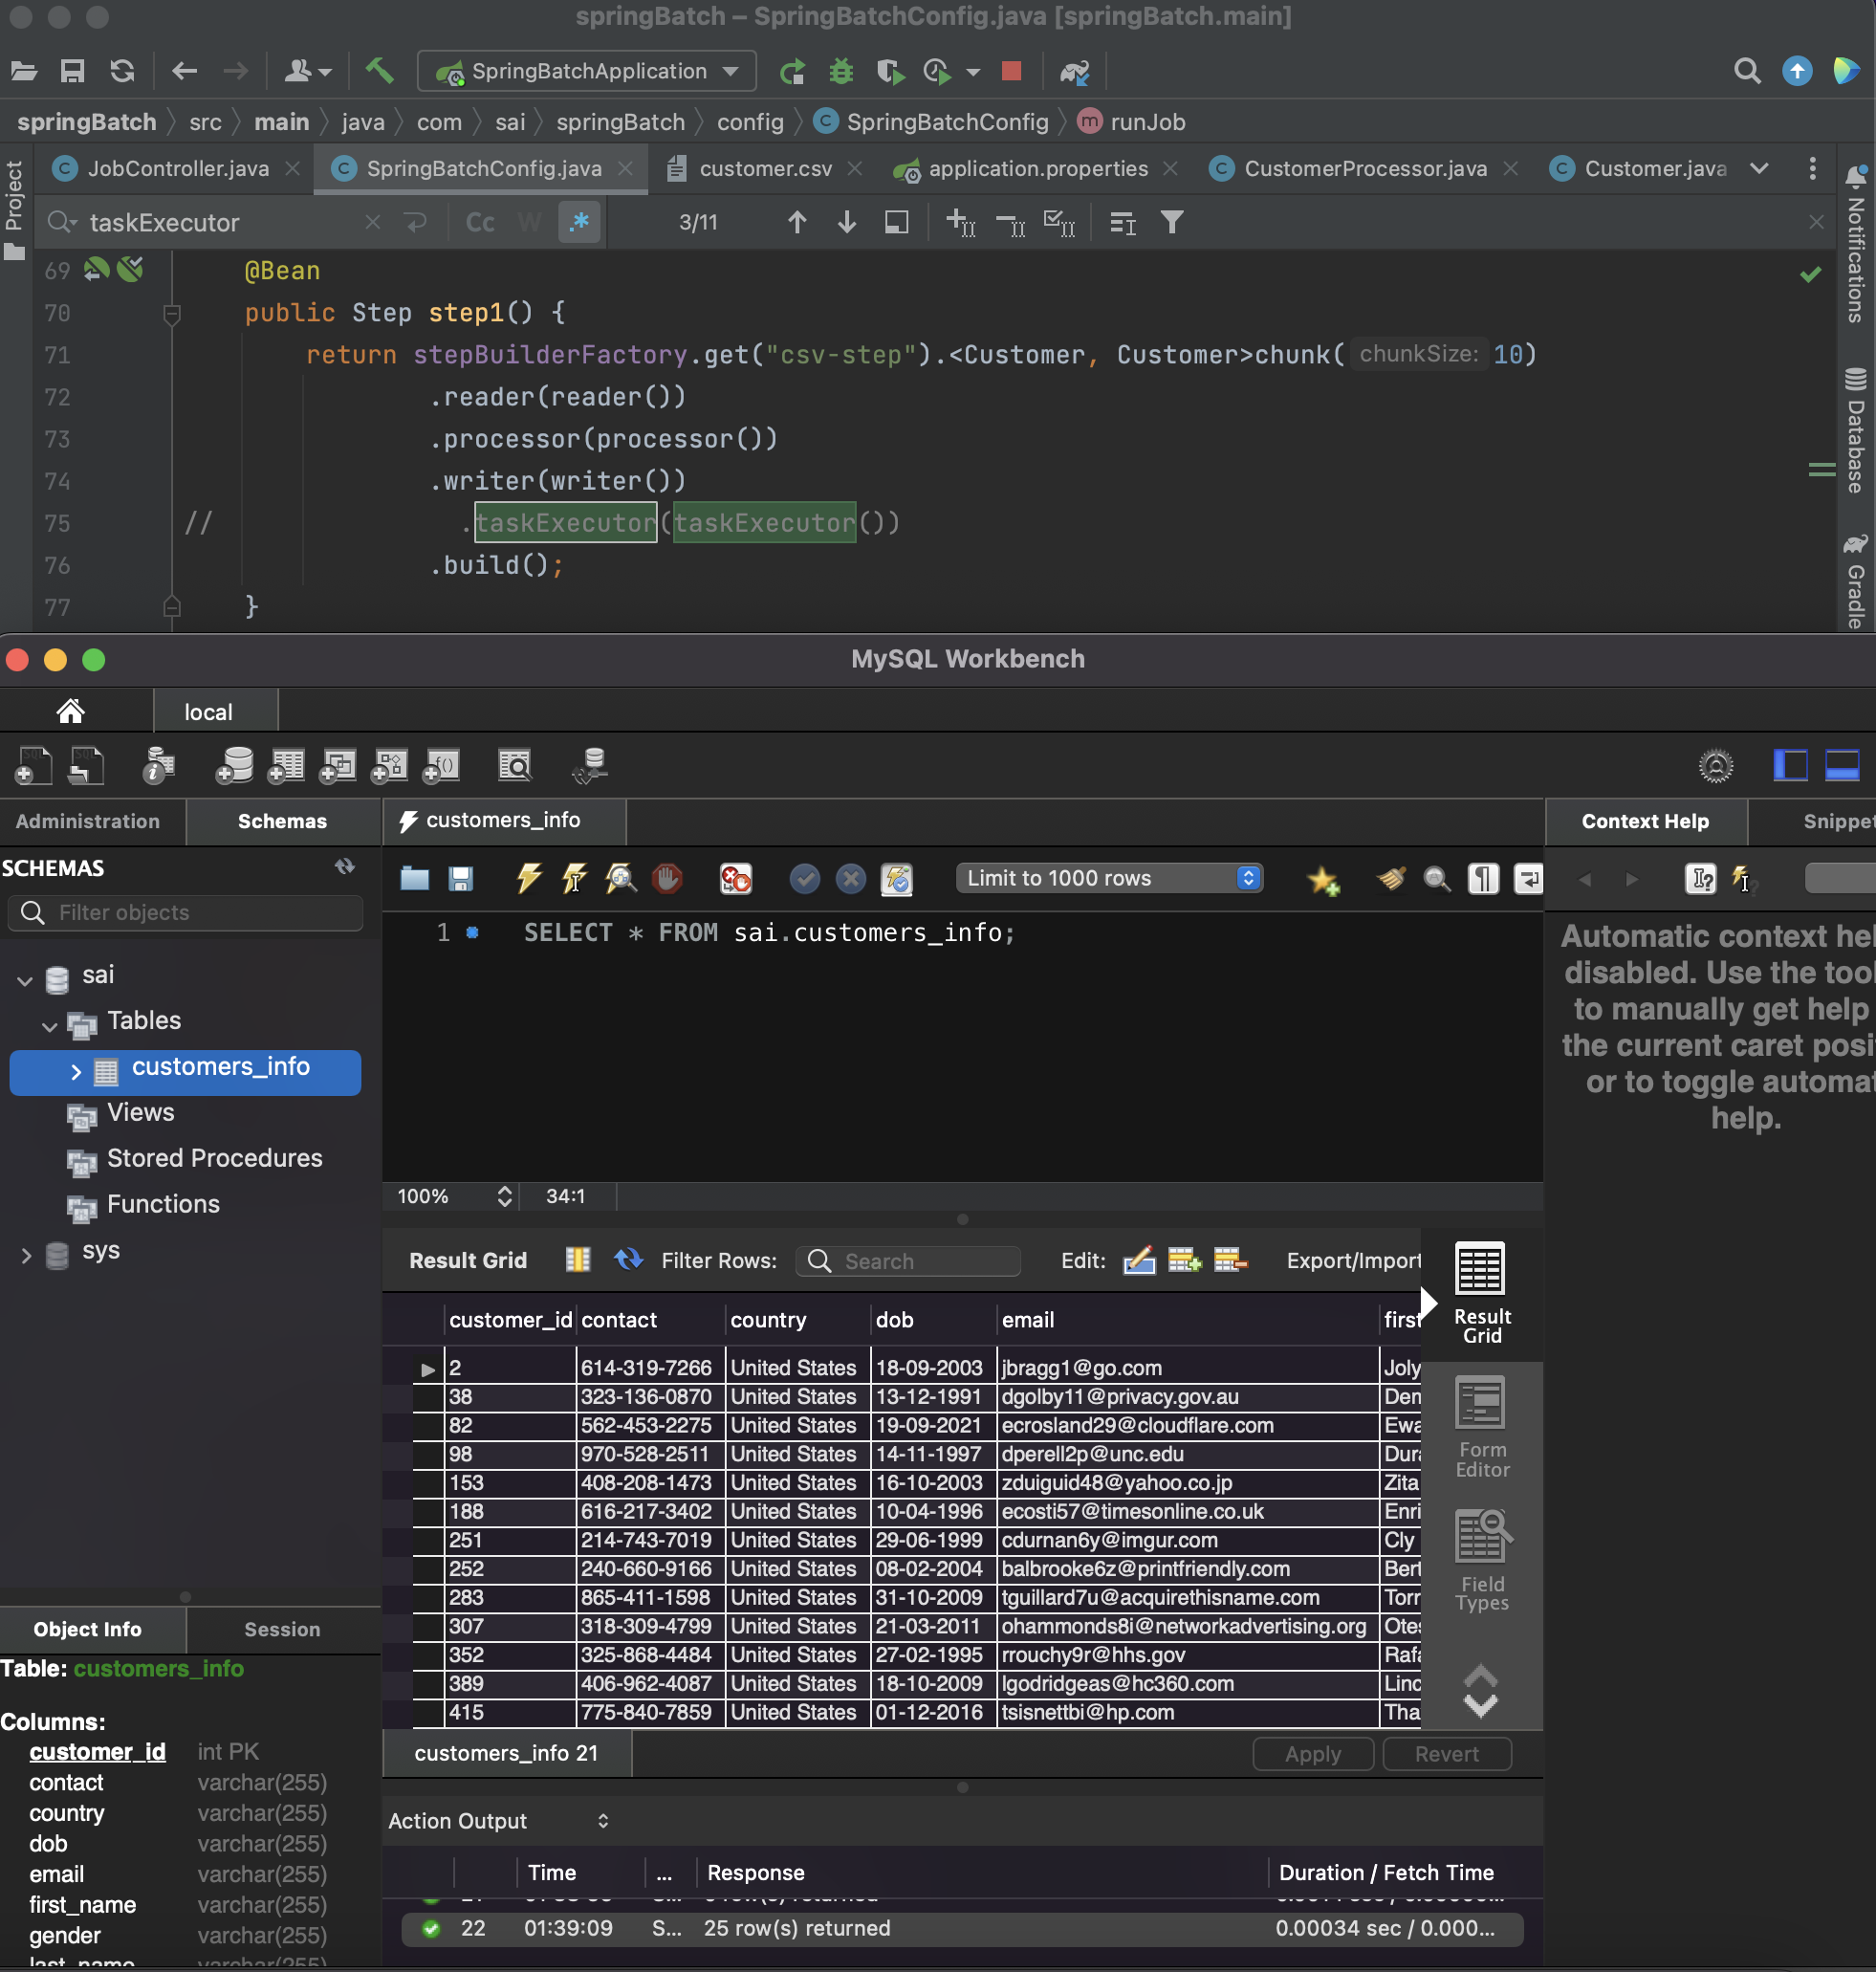
Task: Click the Filter Rows search field
Action: tap(908, 1261)
